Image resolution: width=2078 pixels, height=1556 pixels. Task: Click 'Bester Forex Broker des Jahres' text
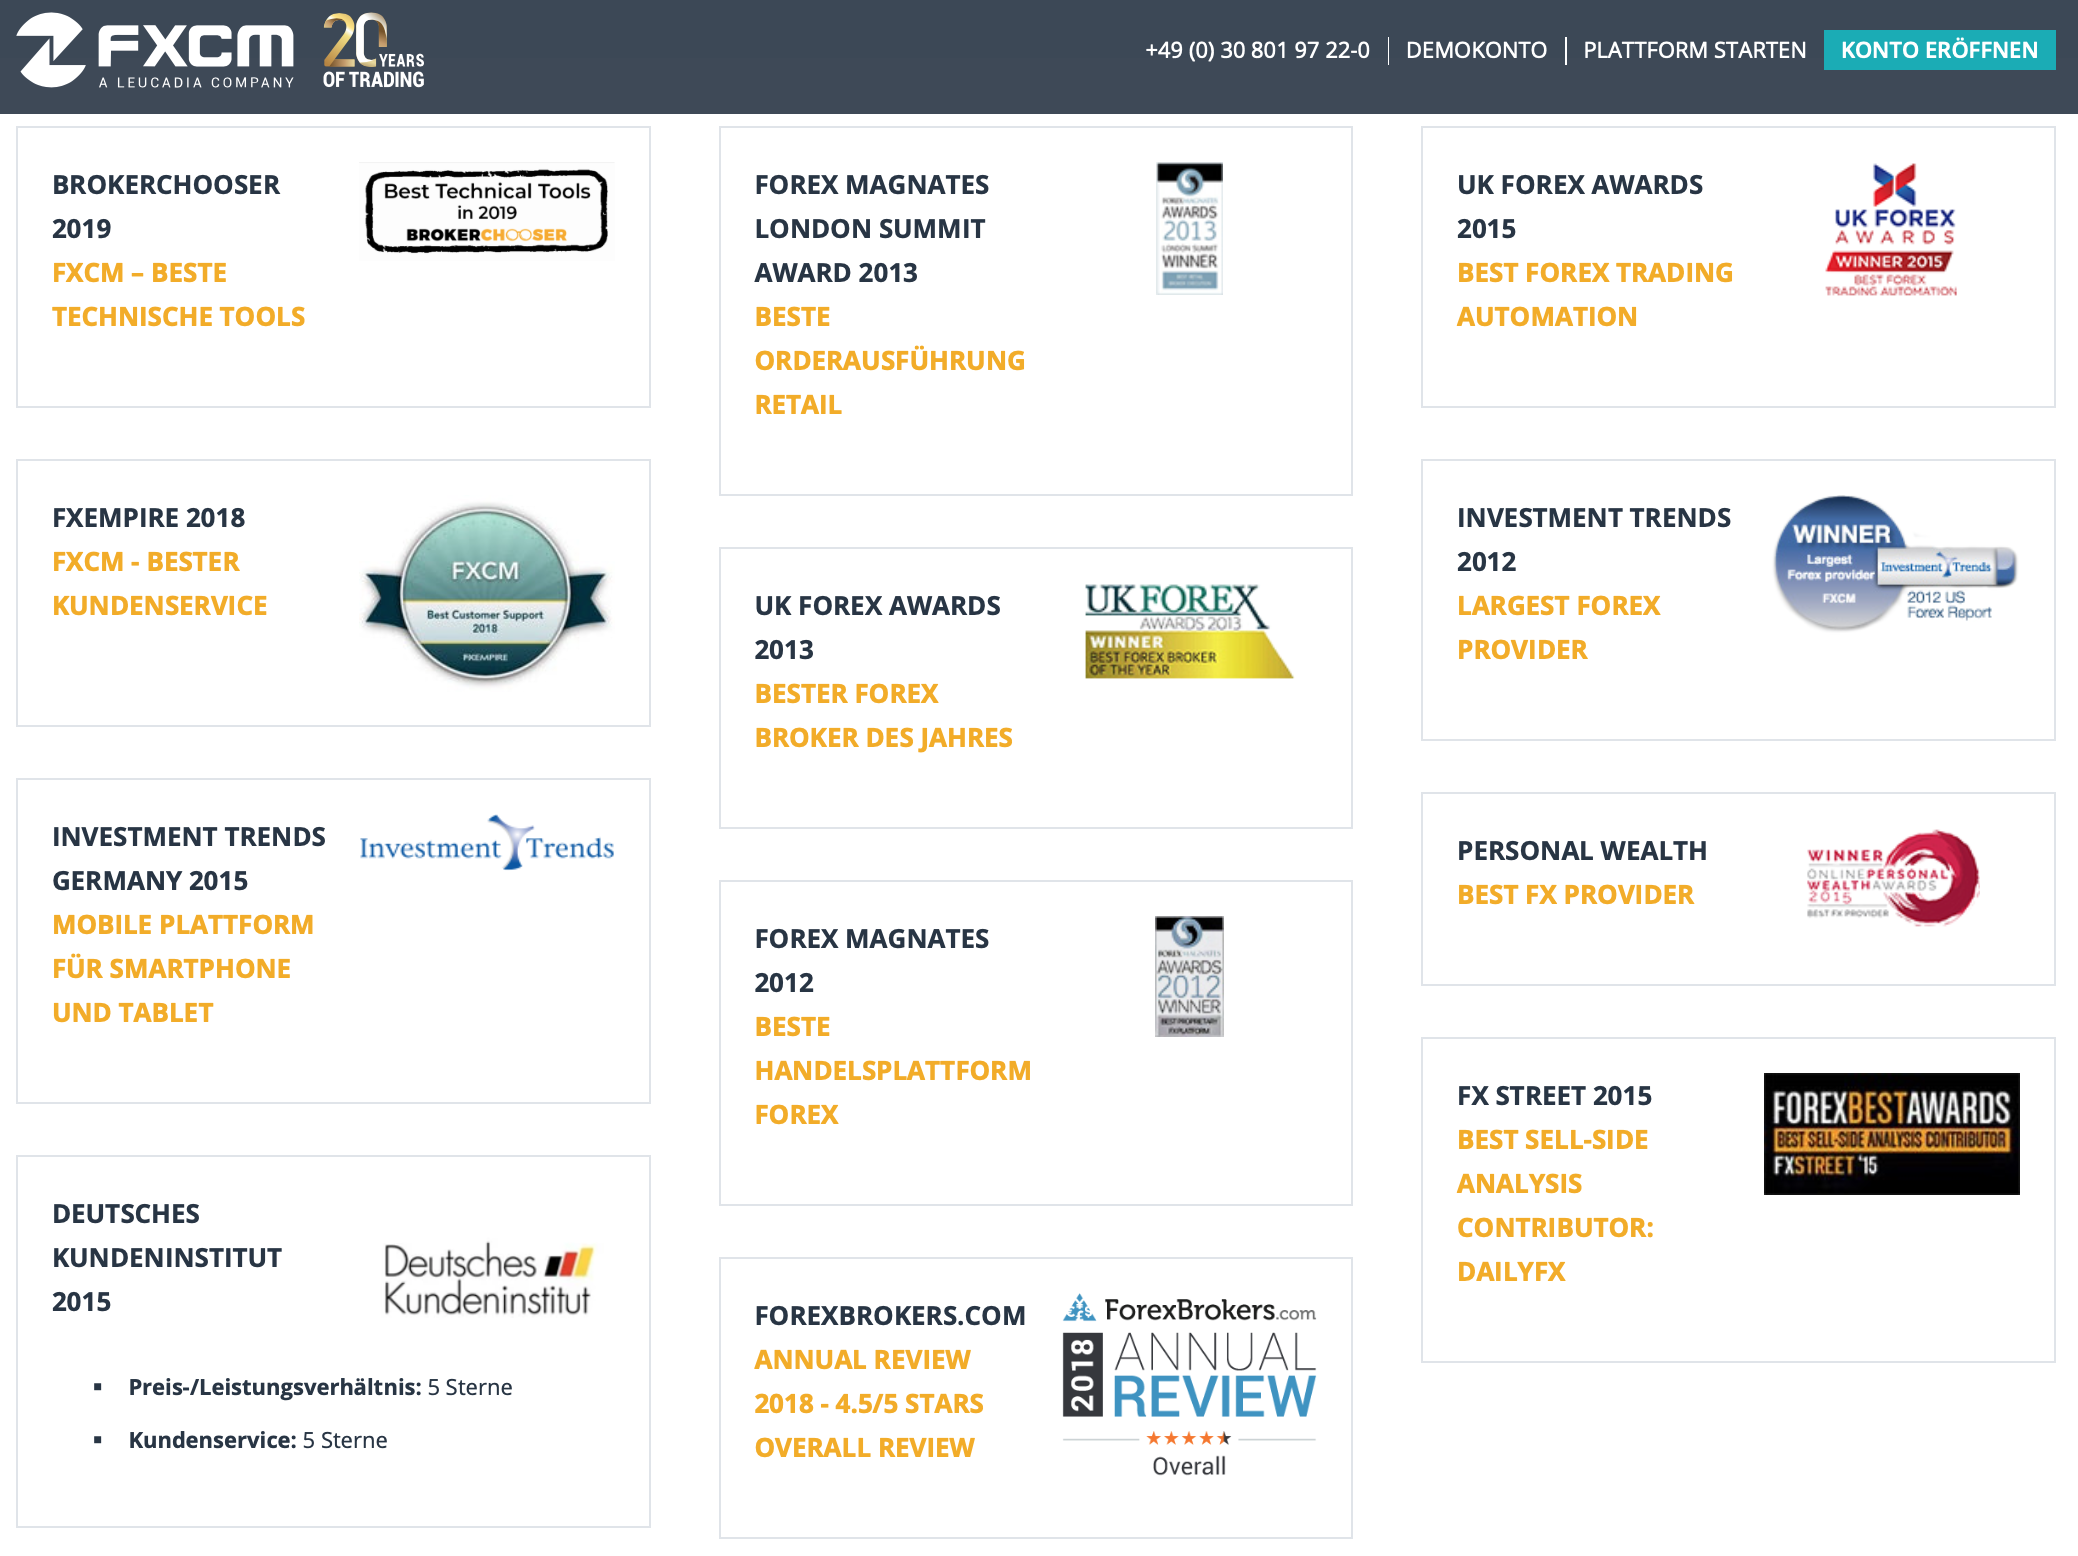point(884,716)
